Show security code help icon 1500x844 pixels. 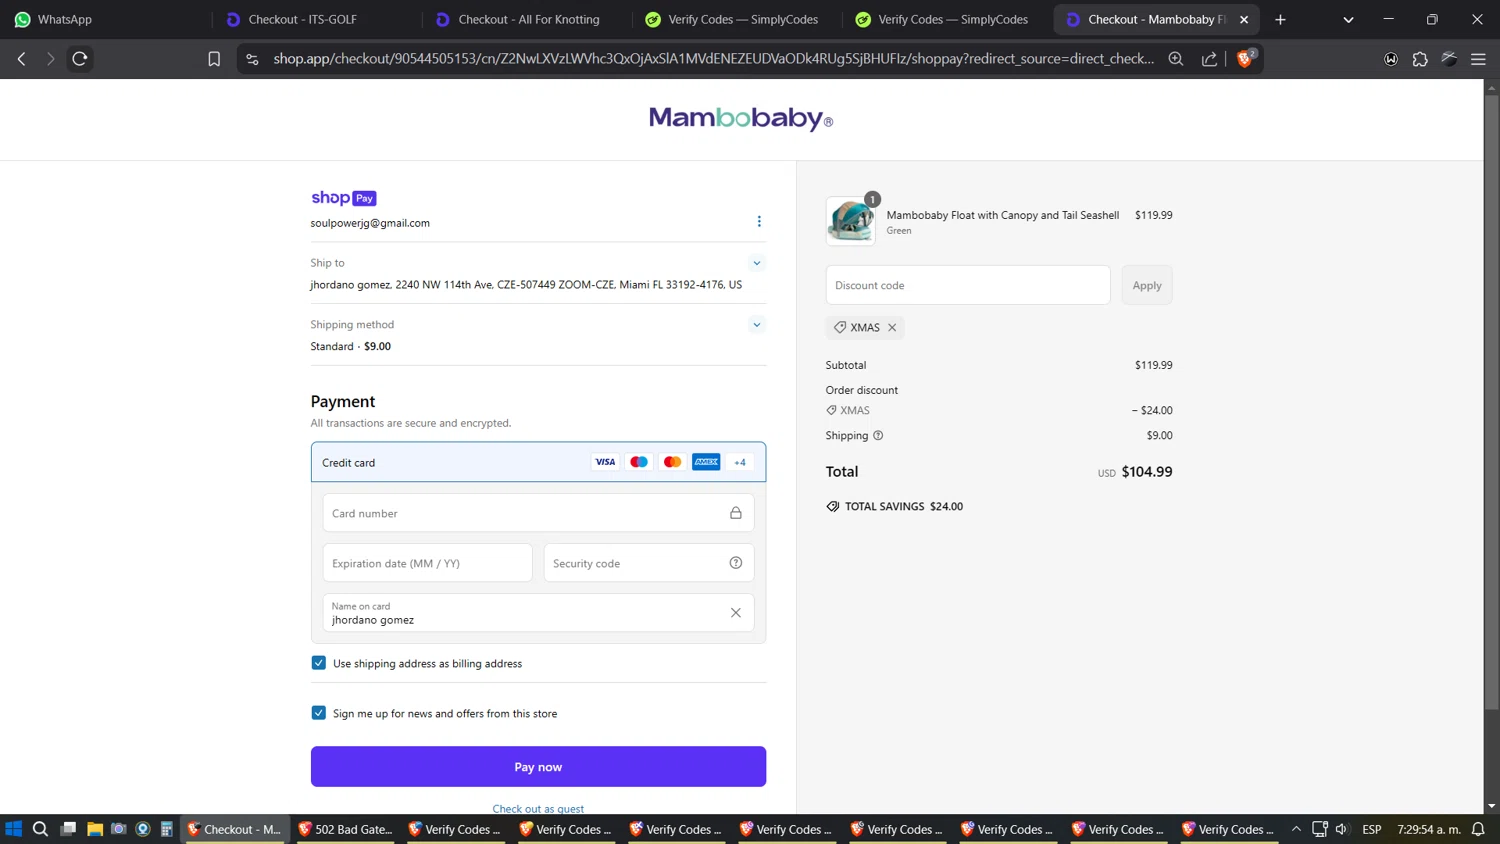[736, 563]
